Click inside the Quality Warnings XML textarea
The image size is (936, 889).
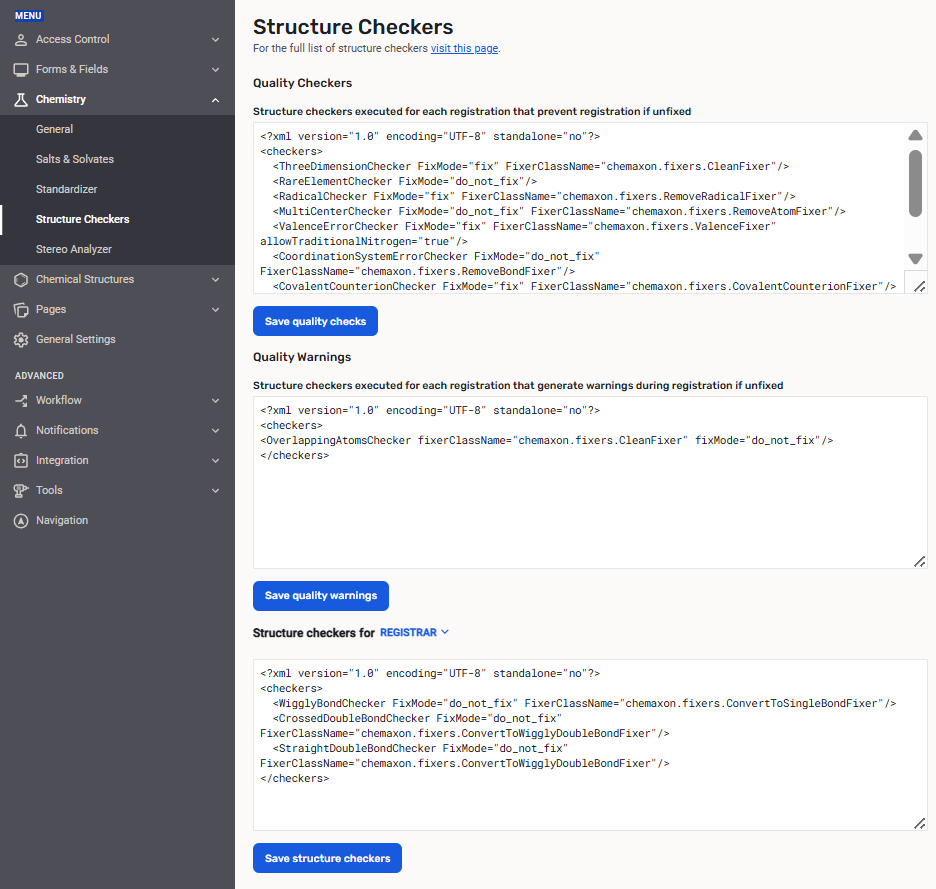[590, 510]
